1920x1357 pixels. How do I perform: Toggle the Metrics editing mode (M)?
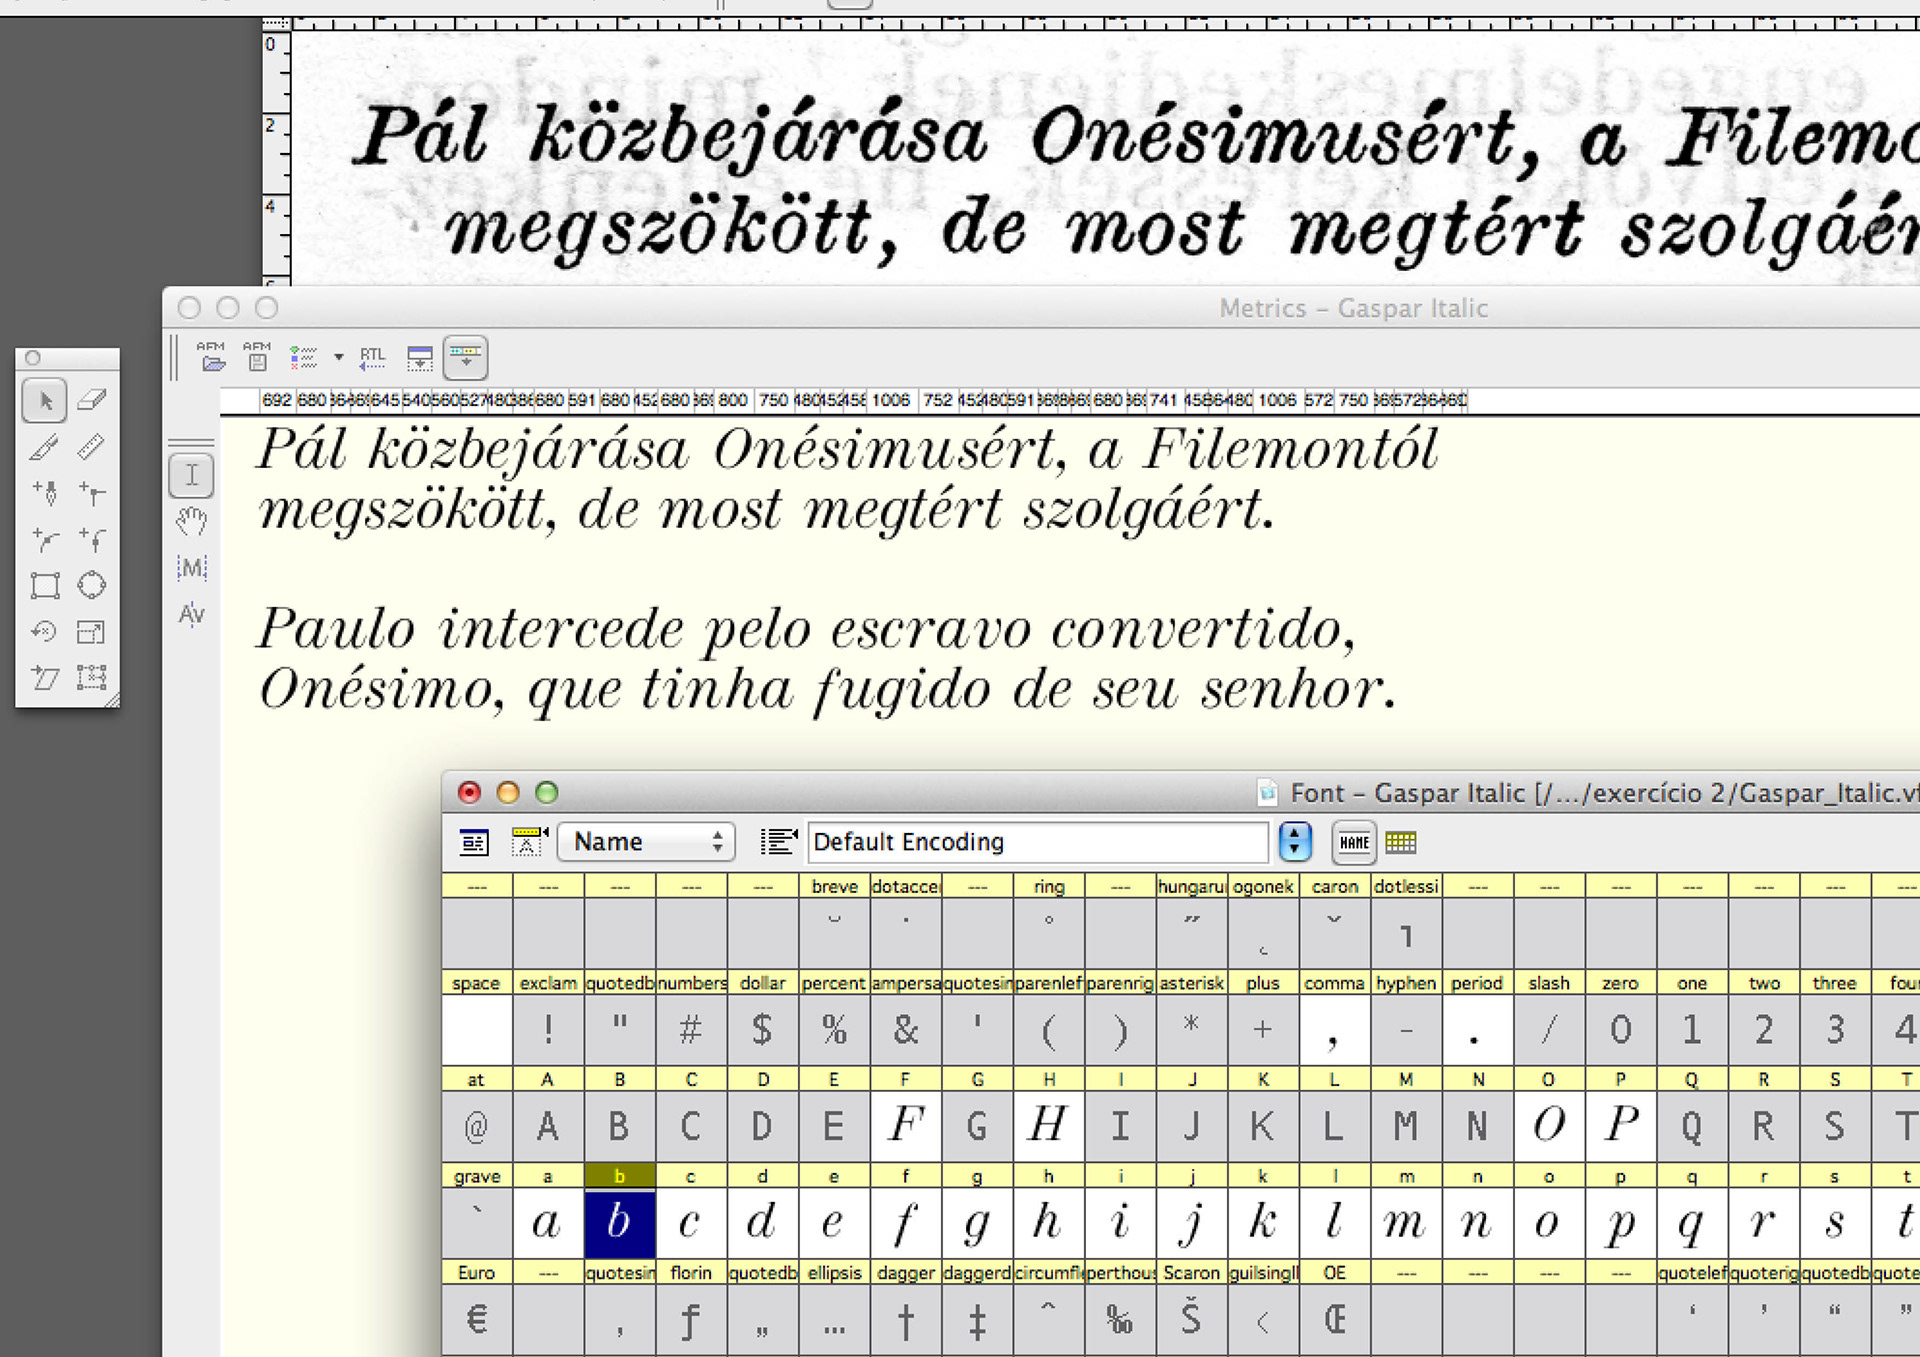(191, 568)
